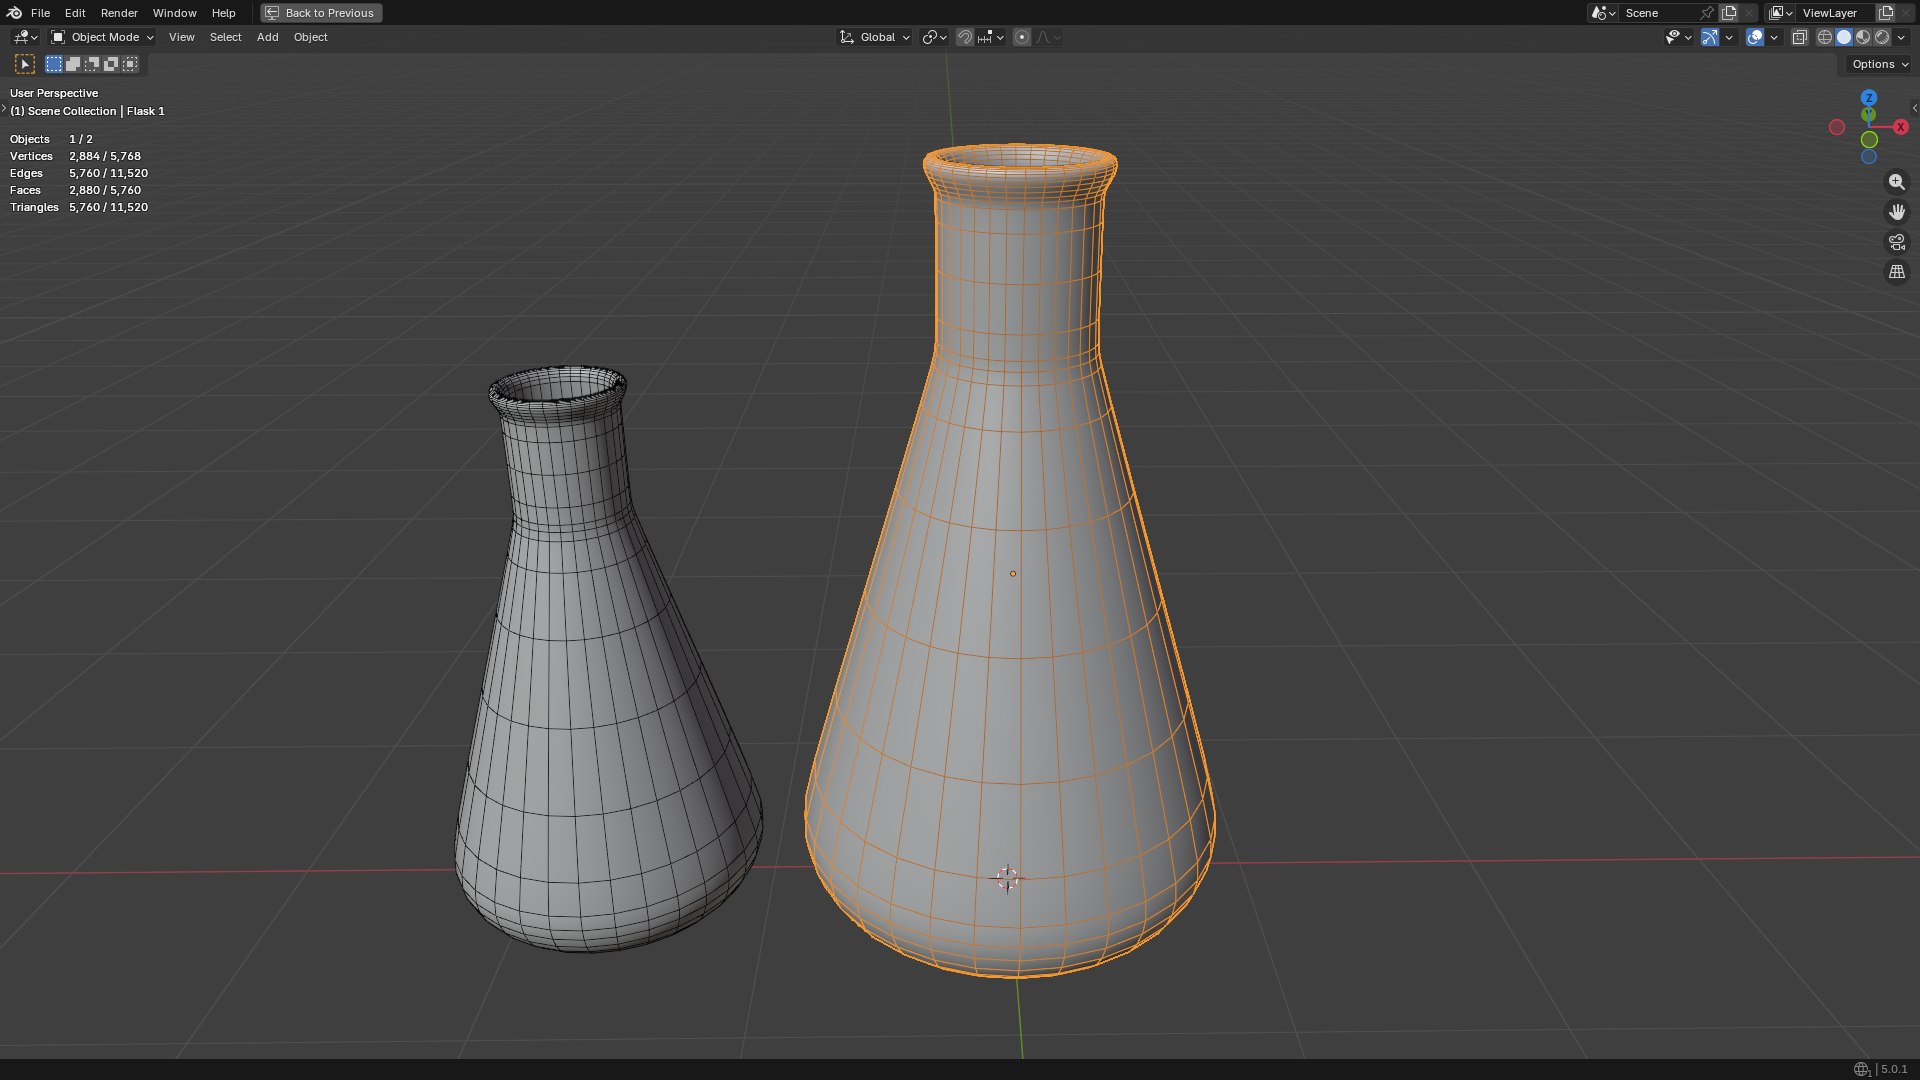The image size is (1920, 1080).
Task: Switch to Rendered viewport shading
Action: tap(1882, 37)
